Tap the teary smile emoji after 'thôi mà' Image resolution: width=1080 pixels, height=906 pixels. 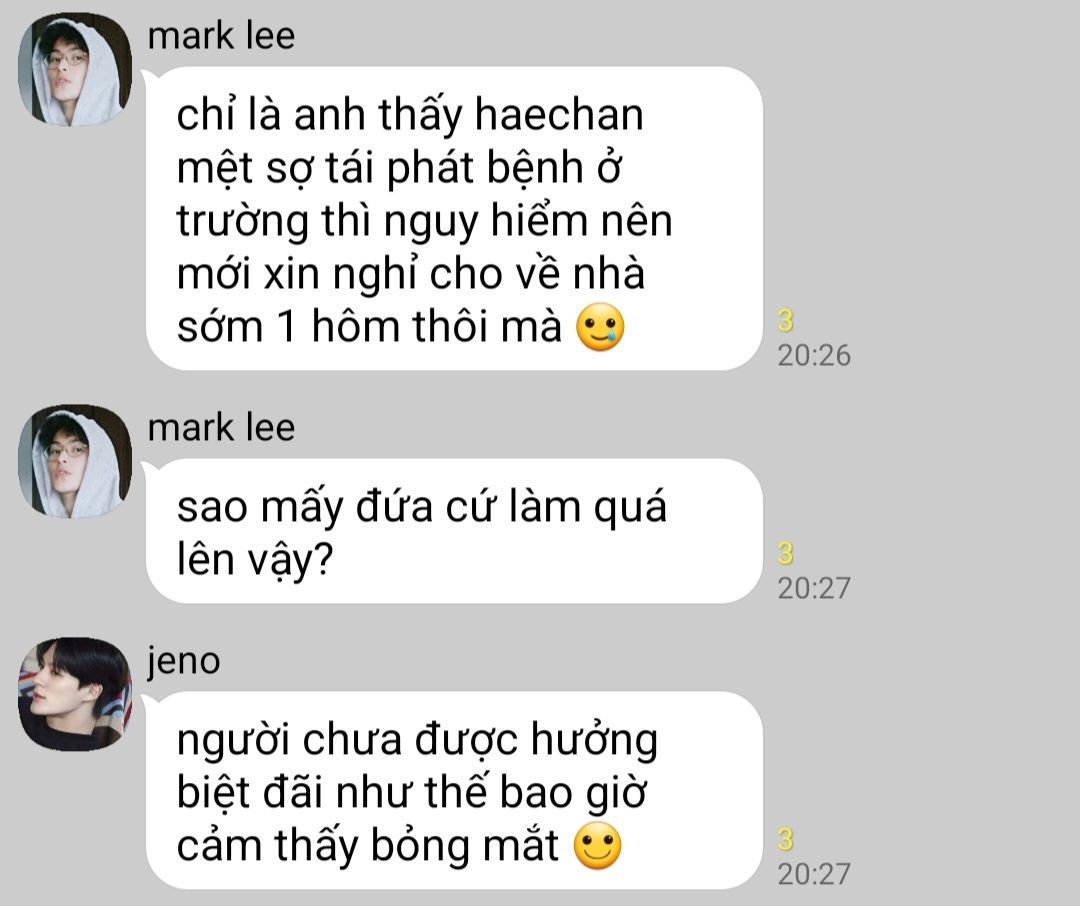600,327
